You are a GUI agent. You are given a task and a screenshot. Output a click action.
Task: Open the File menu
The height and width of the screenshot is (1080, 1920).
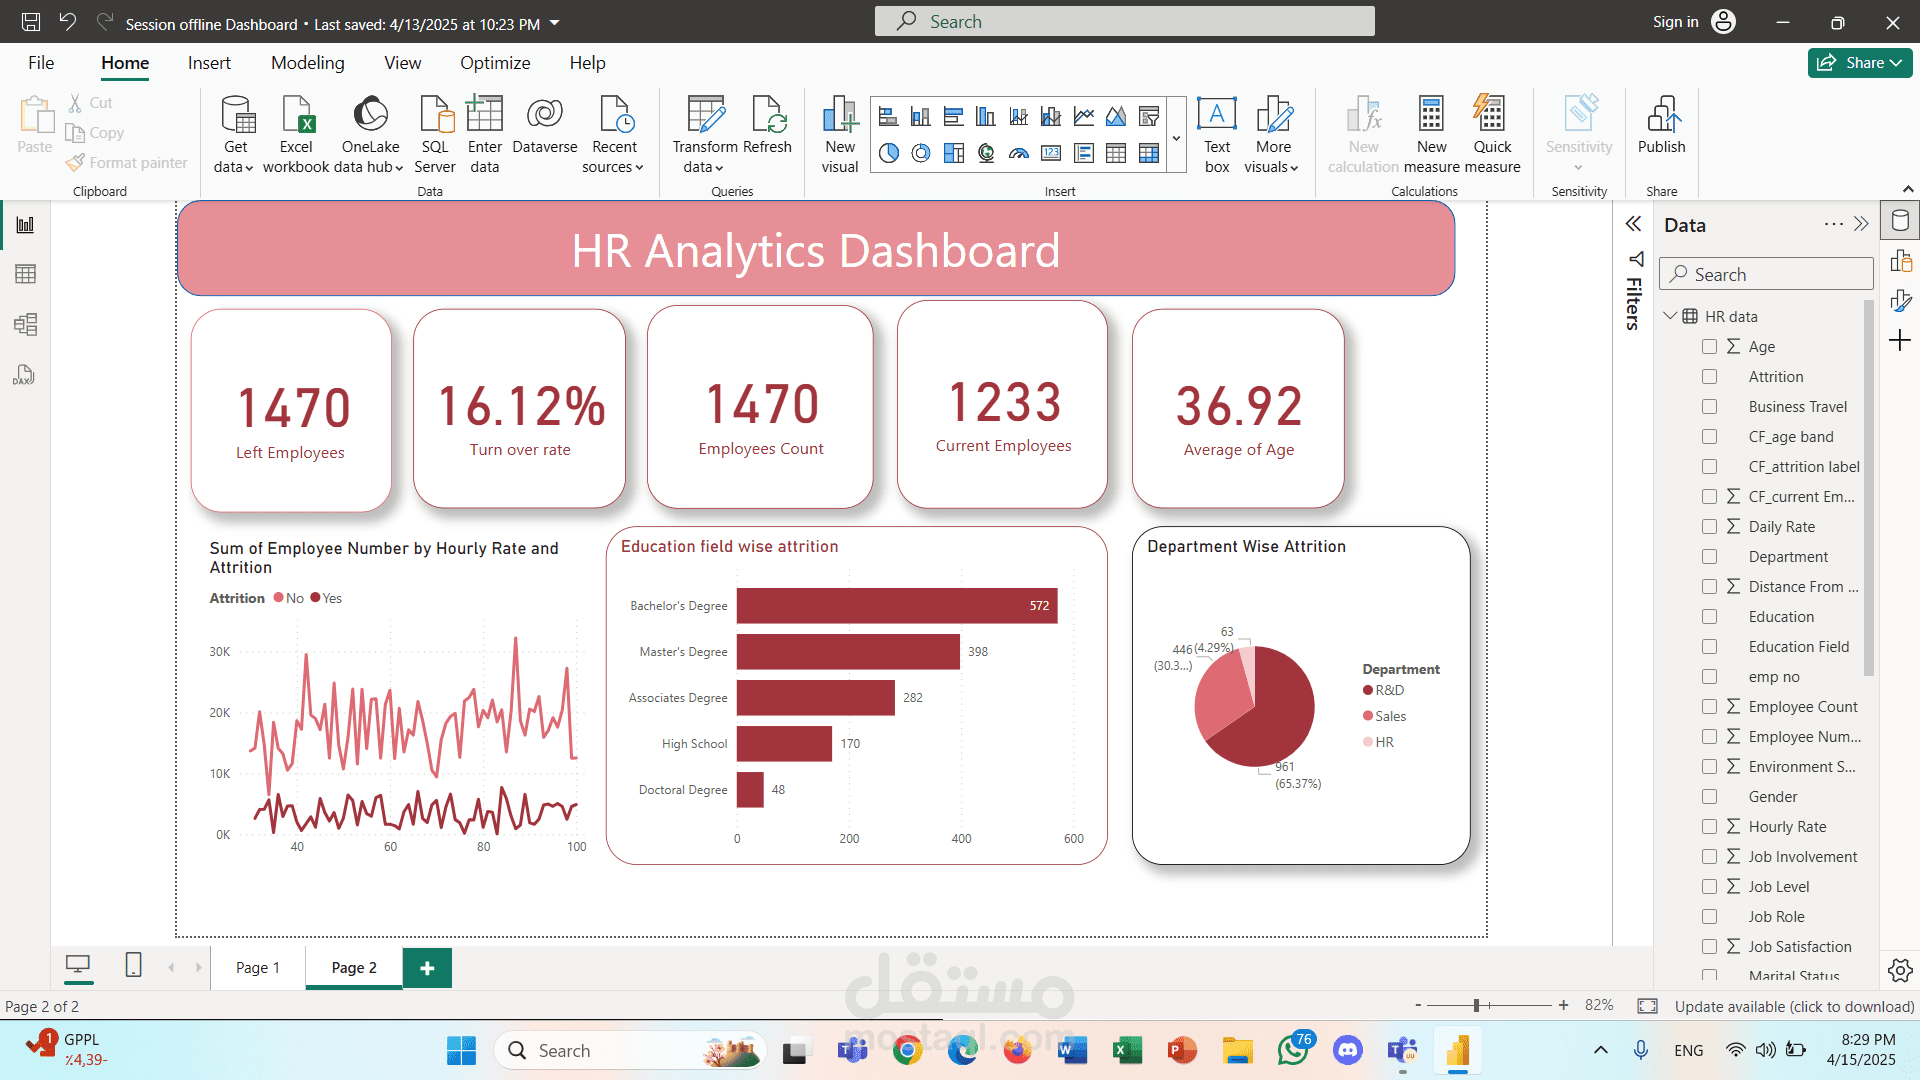pos(41,63)
